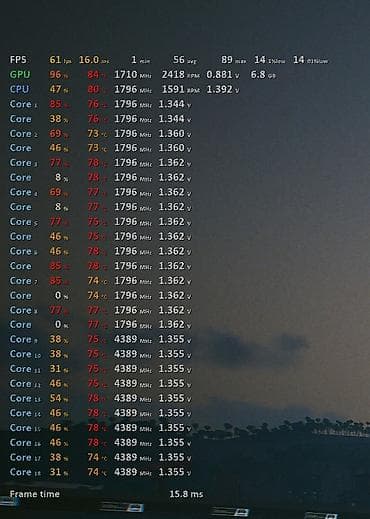
Task: Select the GPU clock 1710 MHz value
Action: [133, 75]
